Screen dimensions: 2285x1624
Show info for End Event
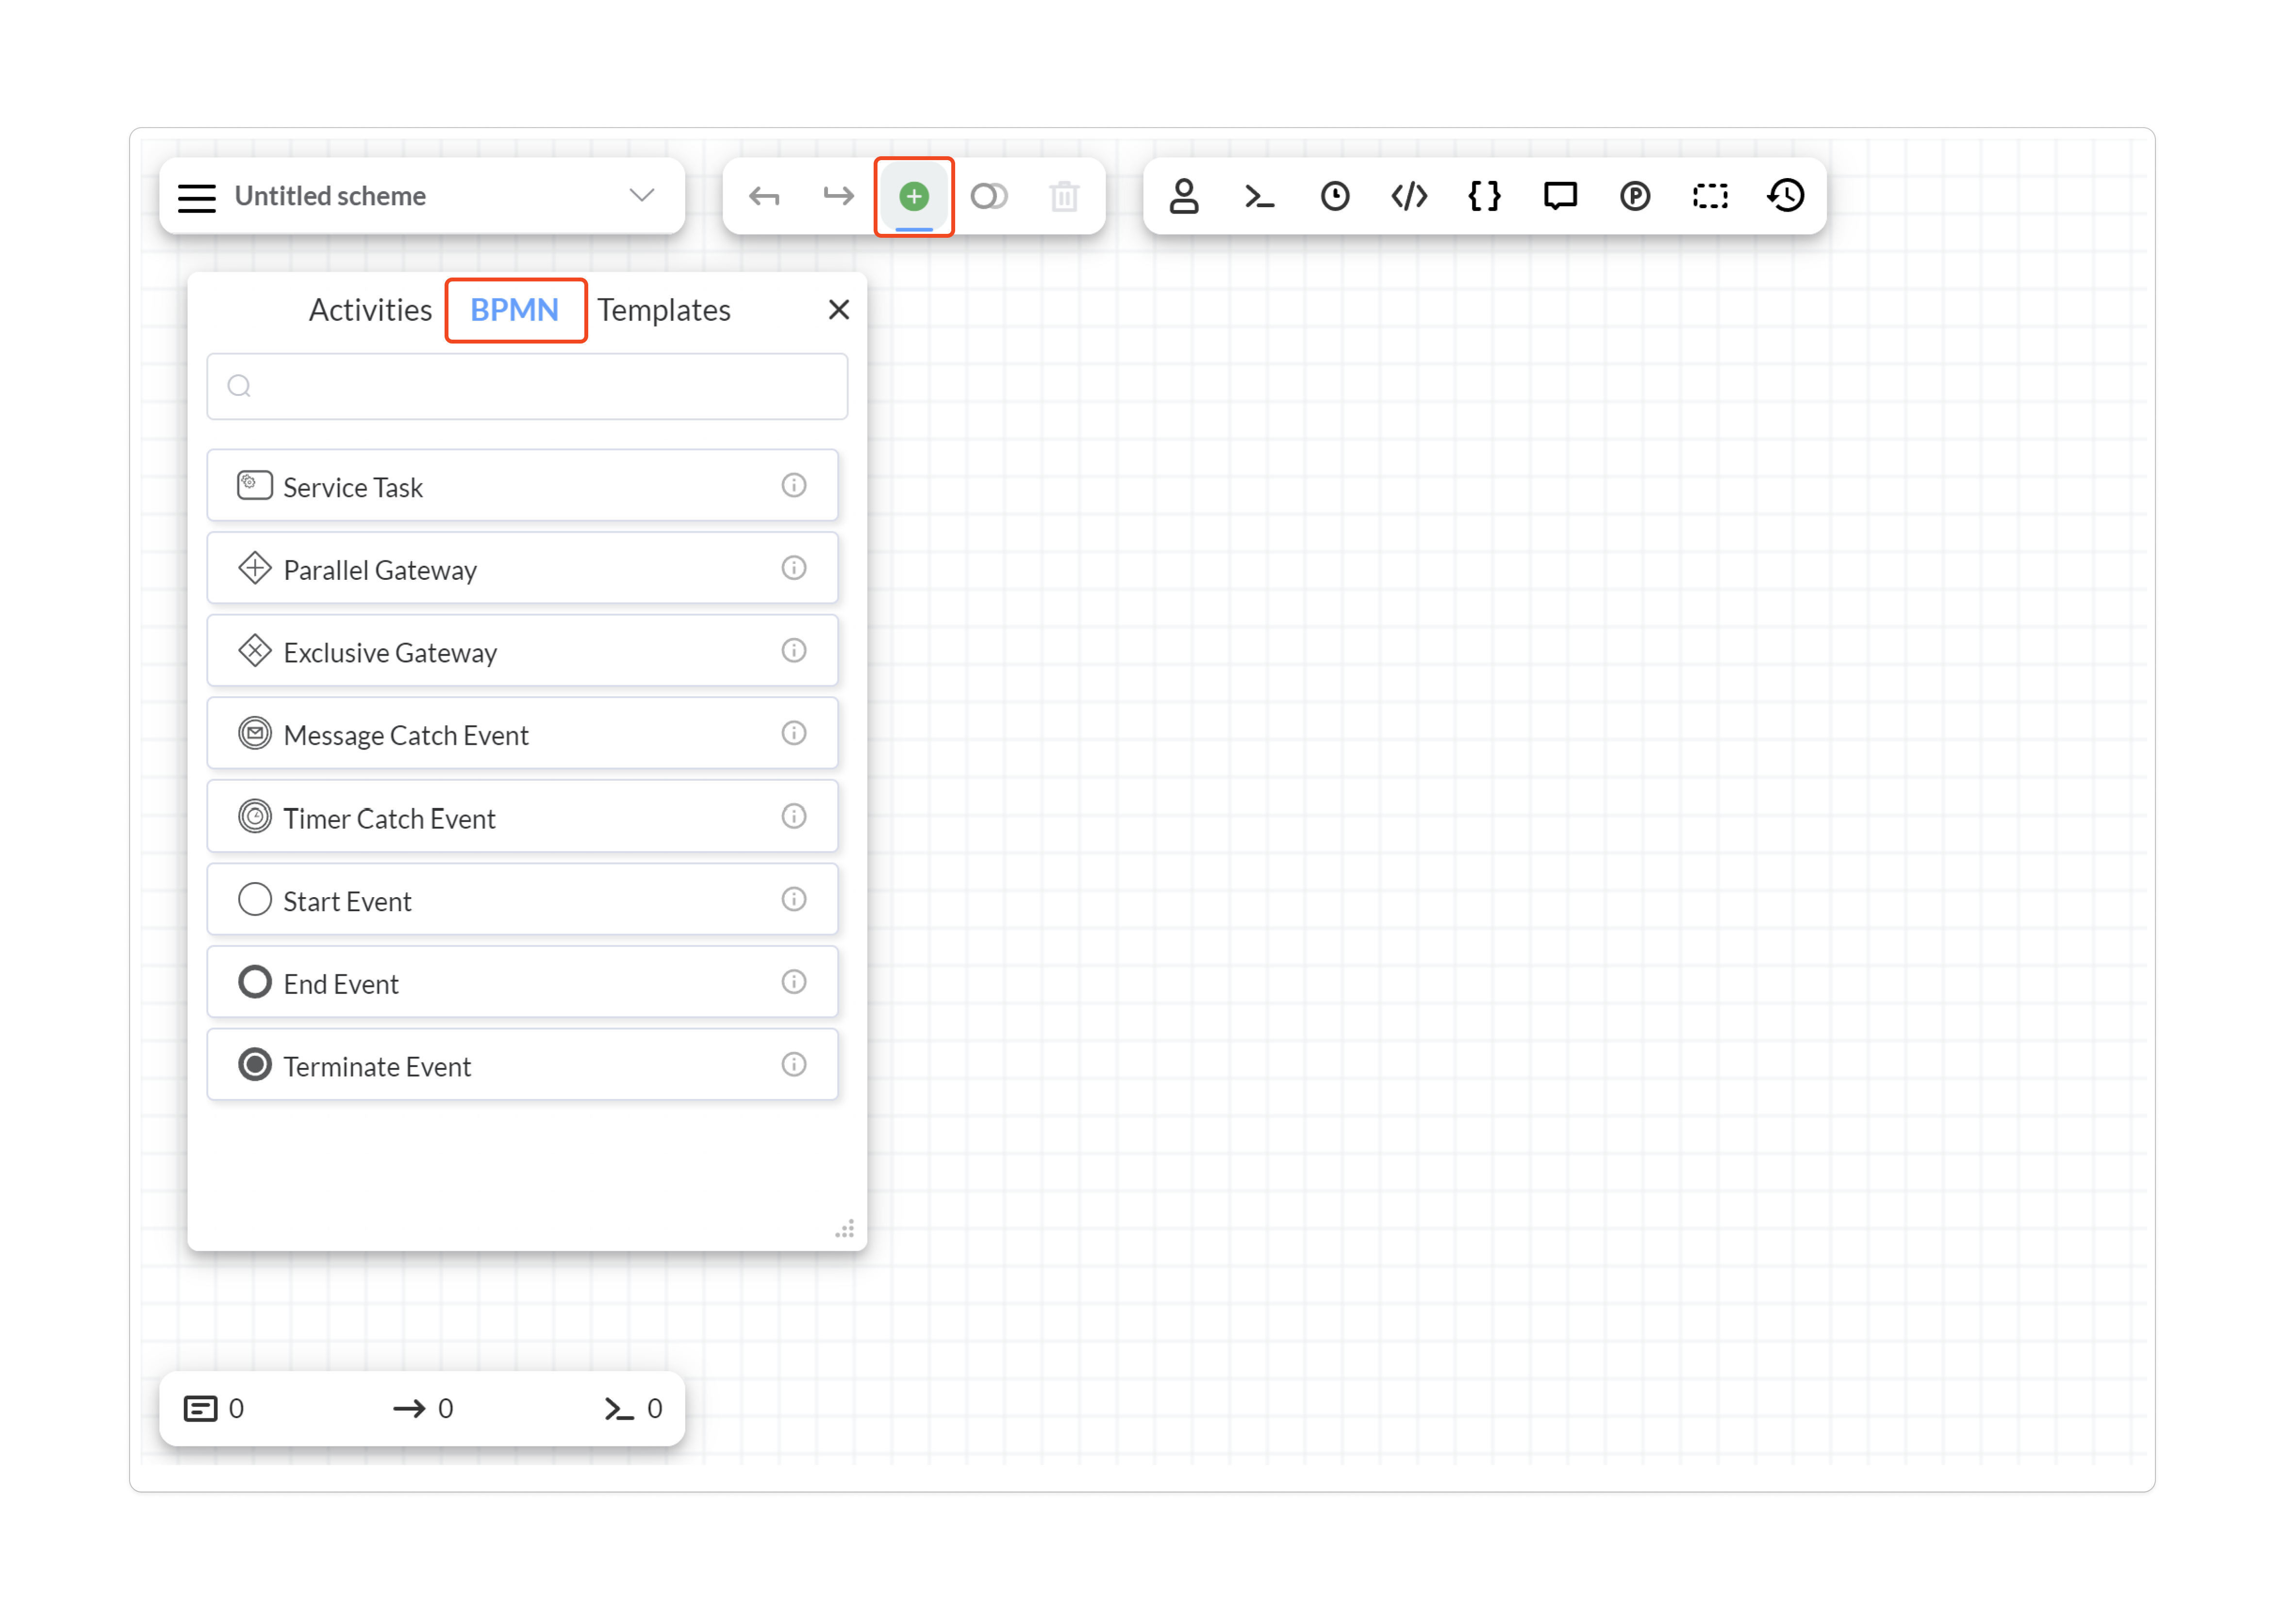pyautogui.click(x=794, y=983)
